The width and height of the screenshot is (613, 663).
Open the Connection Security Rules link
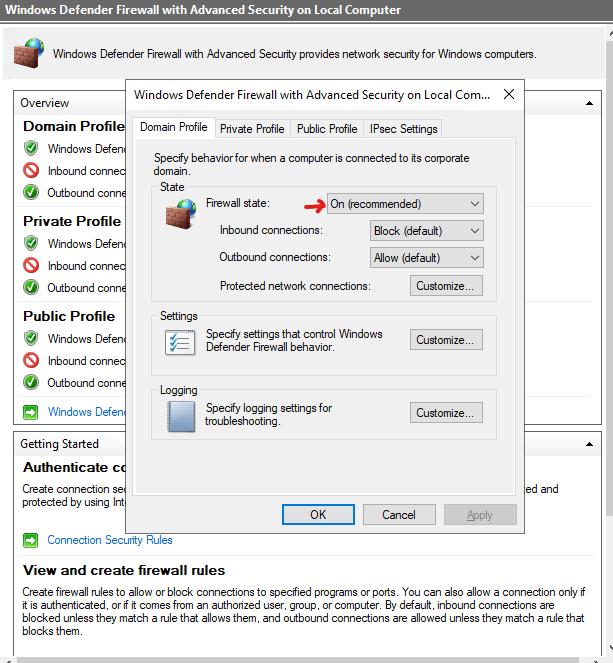pos(110,540)
